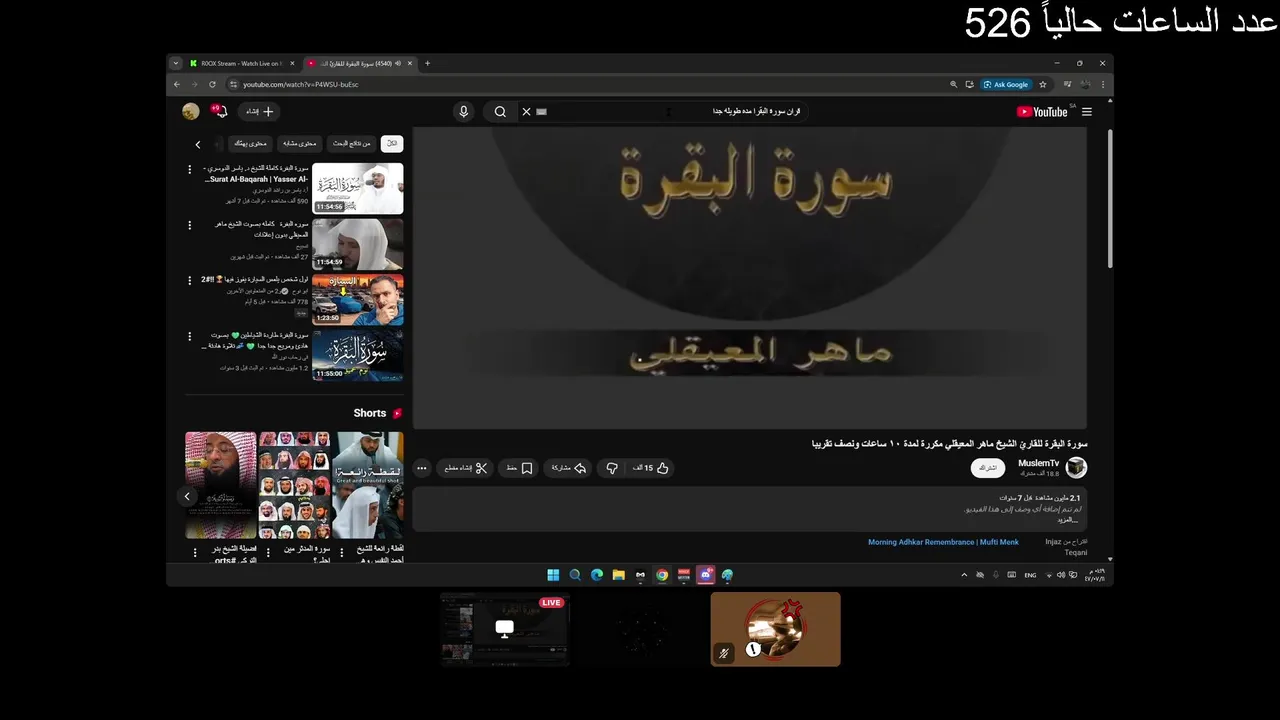Open the options menu for the 1:23:50 car video
The image size is (1280, 720).
coord(190,281)
